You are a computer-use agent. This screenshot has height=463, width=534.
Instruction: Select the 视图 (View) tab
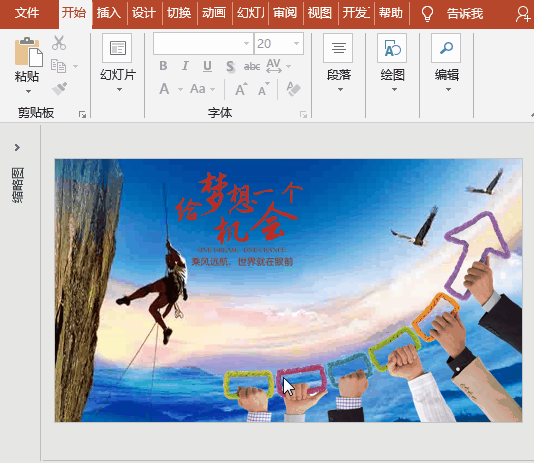pyautogui.click(x=319, y=13)
